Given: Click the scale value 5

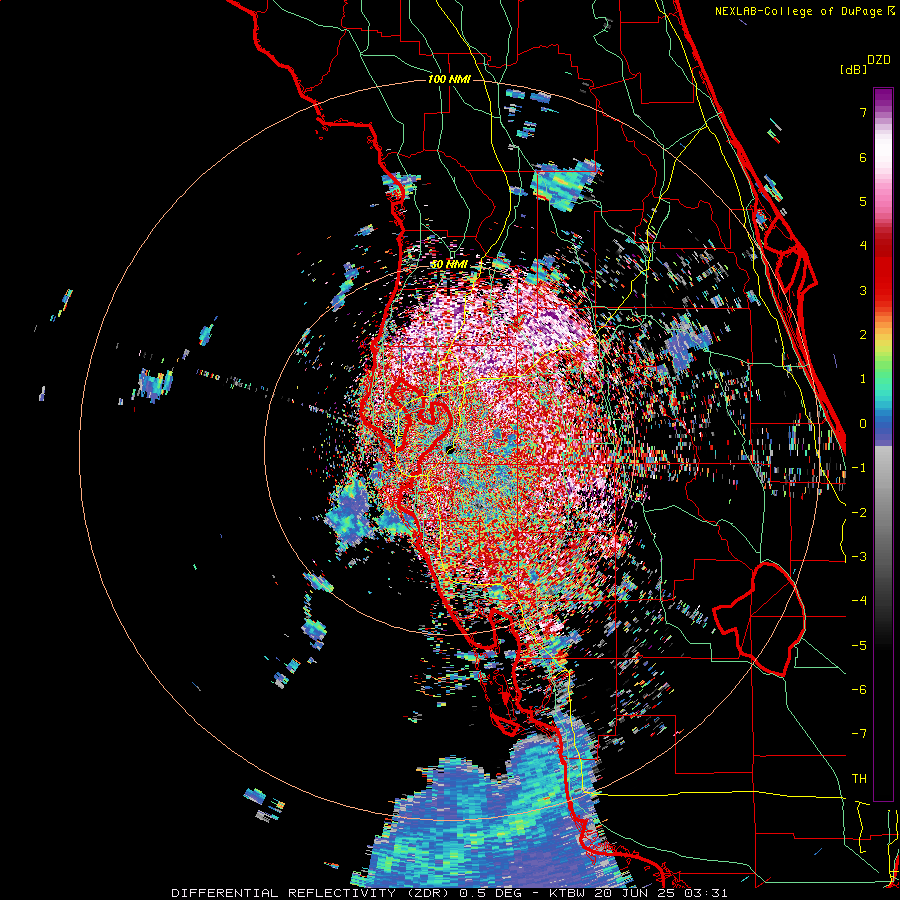Looking at the screenshot, I should coord(863,201).
